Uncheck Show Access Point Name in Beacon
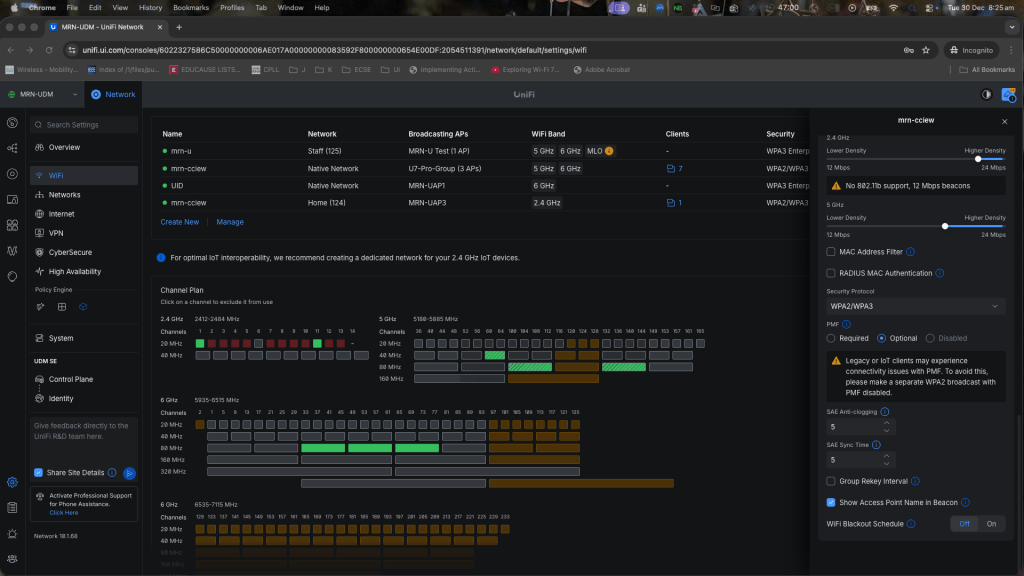Image resolution: width=1024 pixels, height=576 pixels. click(831, 502)
